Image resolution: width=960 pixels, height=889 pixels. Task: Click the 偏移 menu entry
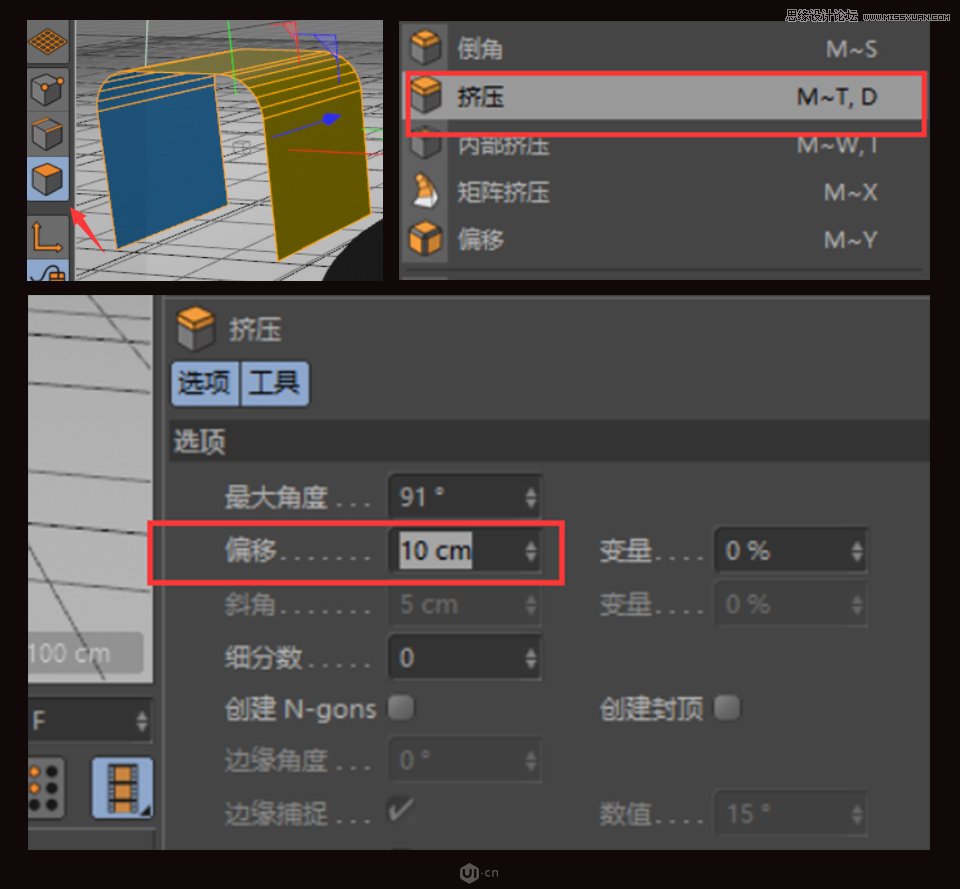[483, 240]
